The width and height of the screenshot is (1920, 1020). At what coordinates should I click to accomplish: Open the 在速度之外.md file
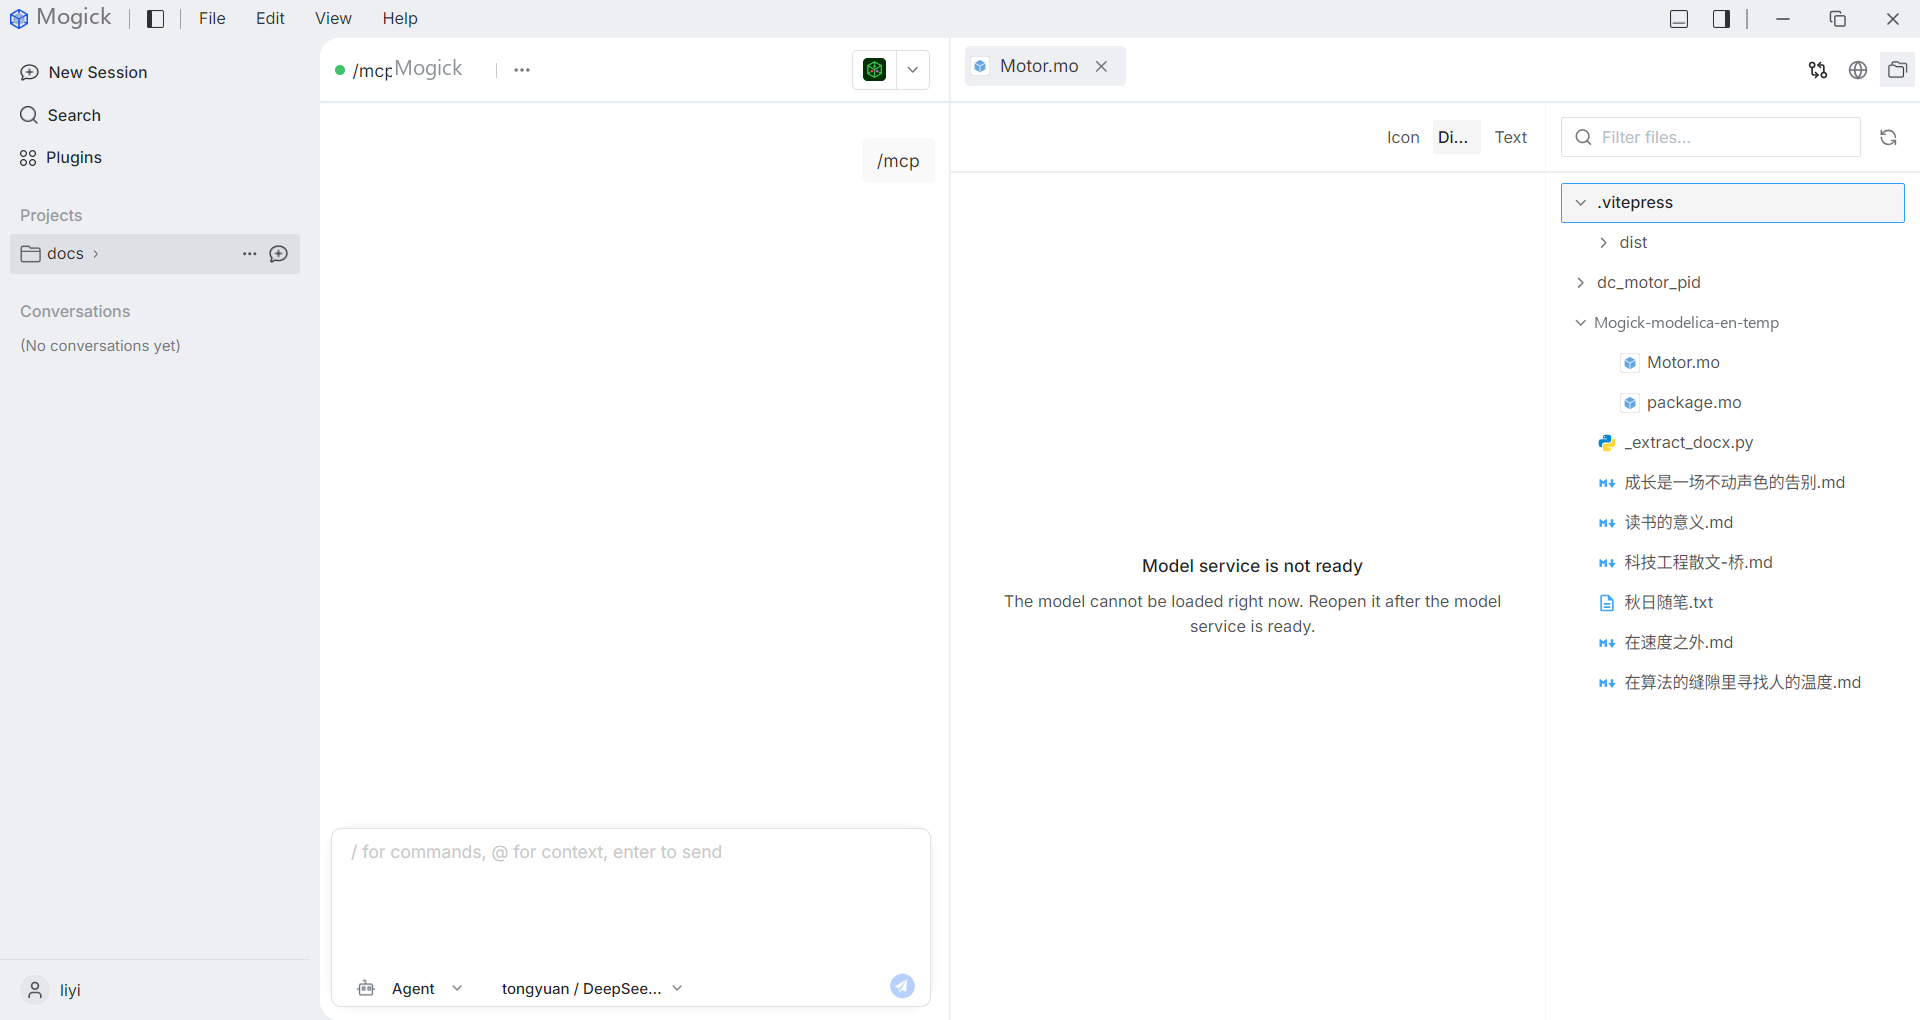[x=1733, y=643]
